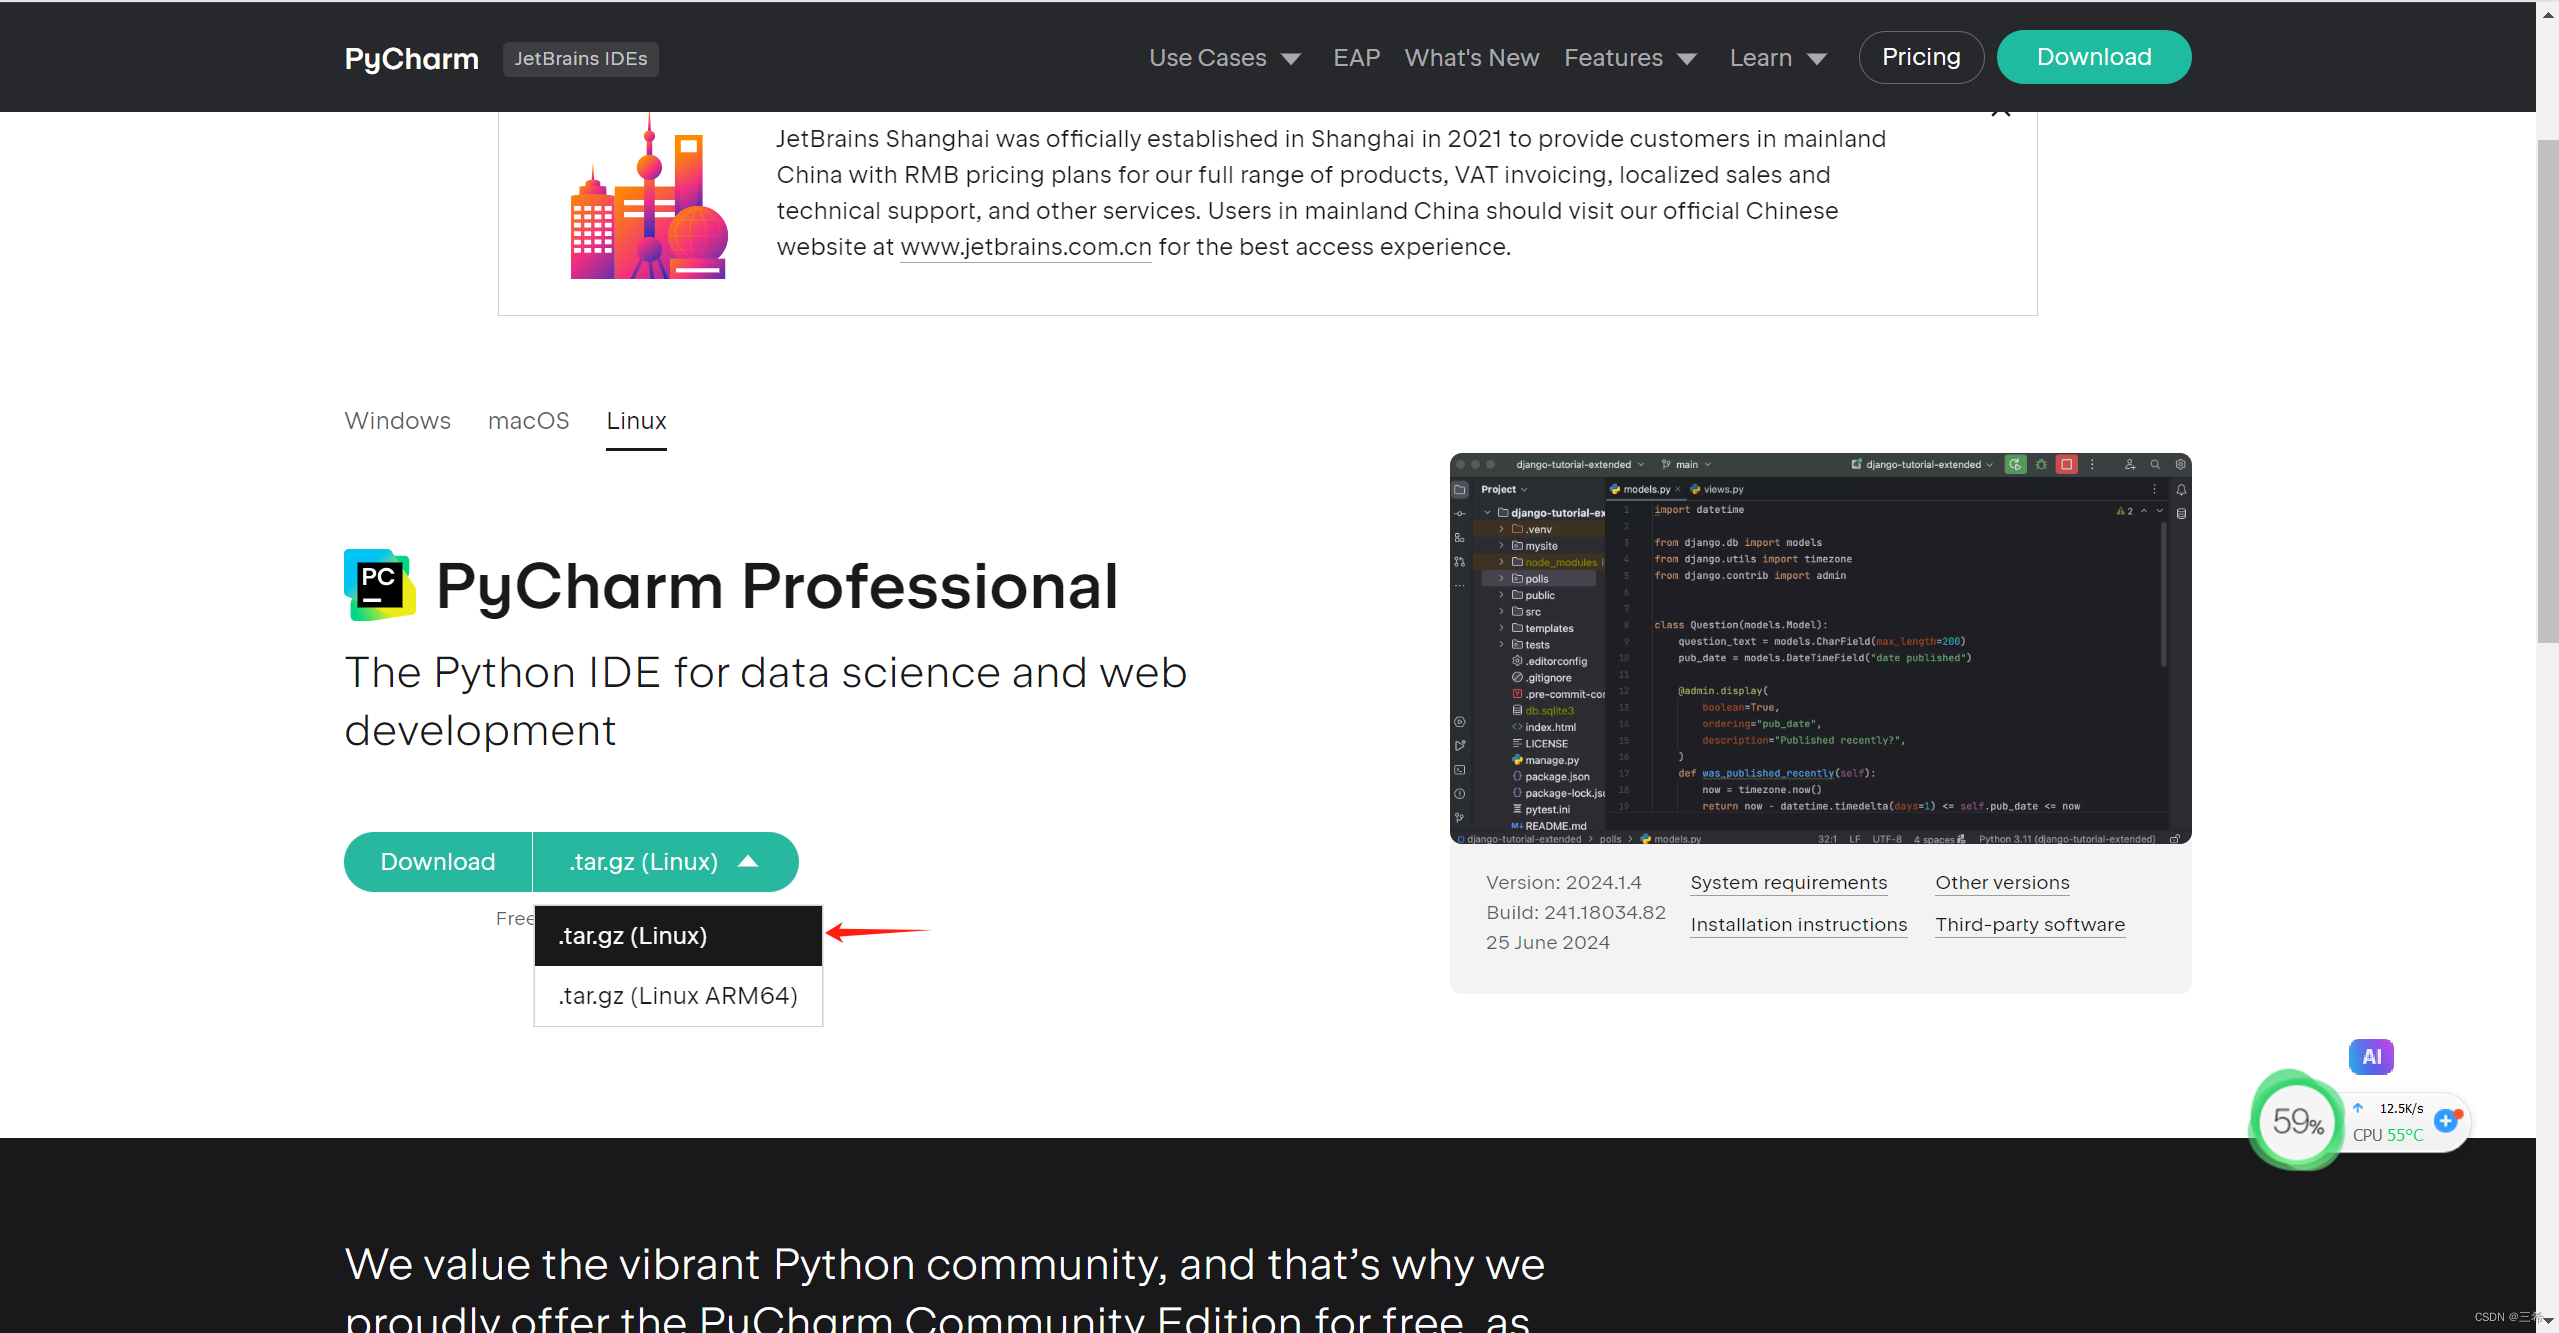2559x1333 pixels.
Task: Click the PyCharm logo in the top navigation
Action: coord(410,57)
